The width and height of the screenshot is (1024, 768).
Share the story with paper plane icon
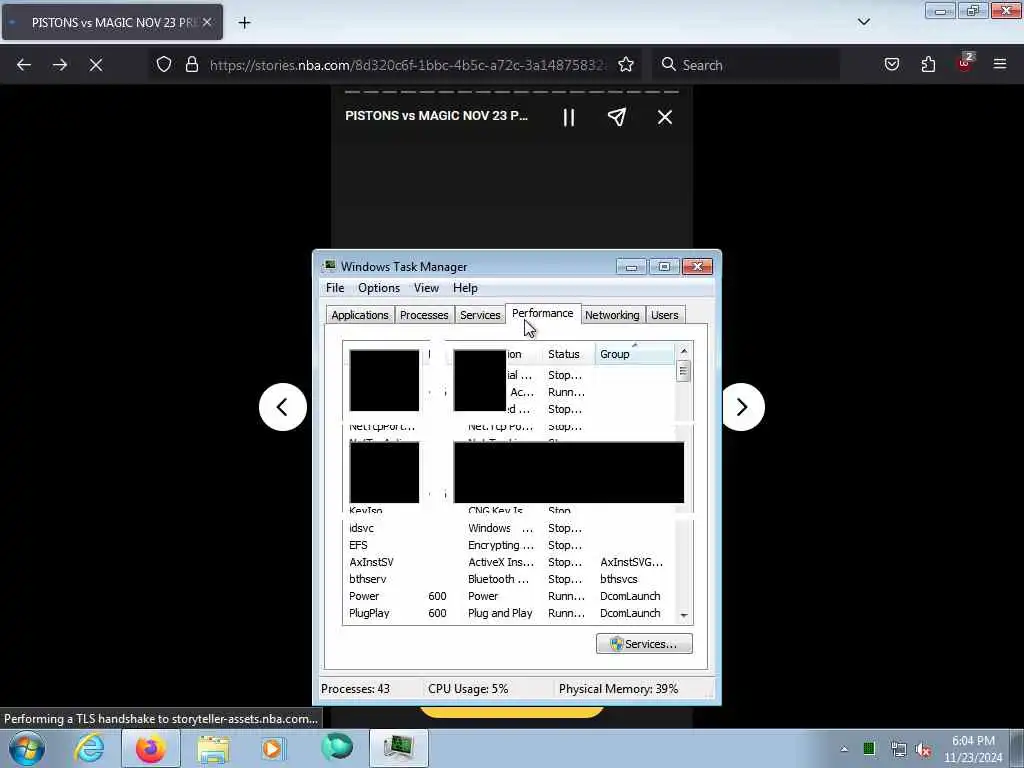tap(617, 117)
